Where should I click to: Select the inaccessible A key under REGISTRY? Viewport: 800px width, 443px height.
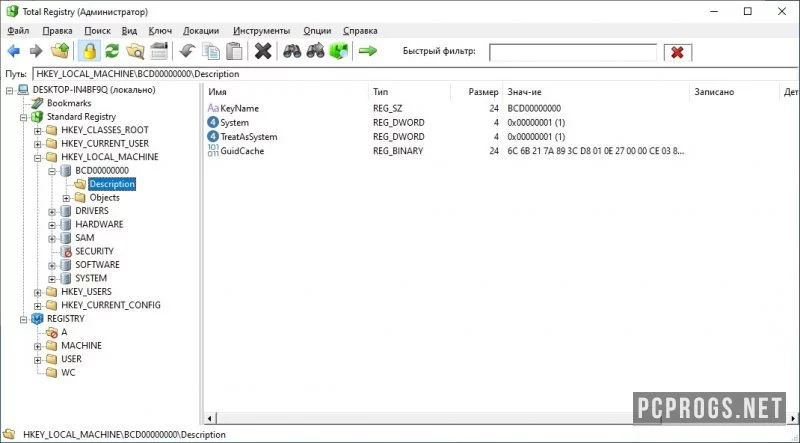coord(64,332)
